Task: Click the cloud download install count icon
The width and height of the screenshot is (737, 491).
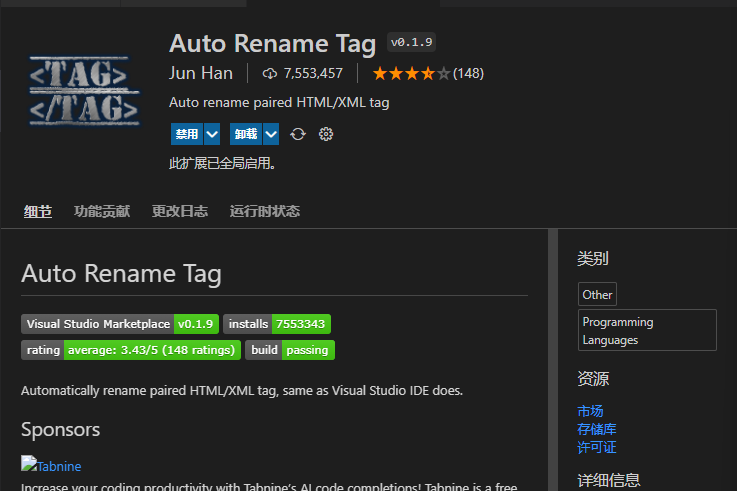Action: pos(269,73)
